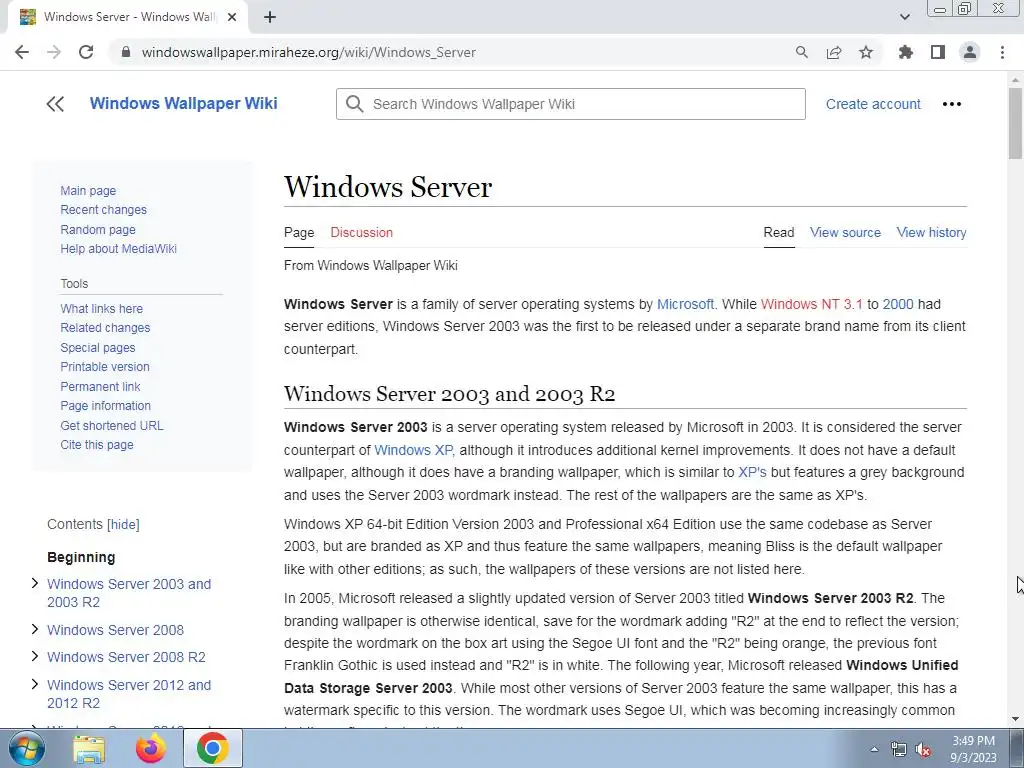The image size is (1024, 768).
Task: Click Cite this page
Action: point(97,445)
